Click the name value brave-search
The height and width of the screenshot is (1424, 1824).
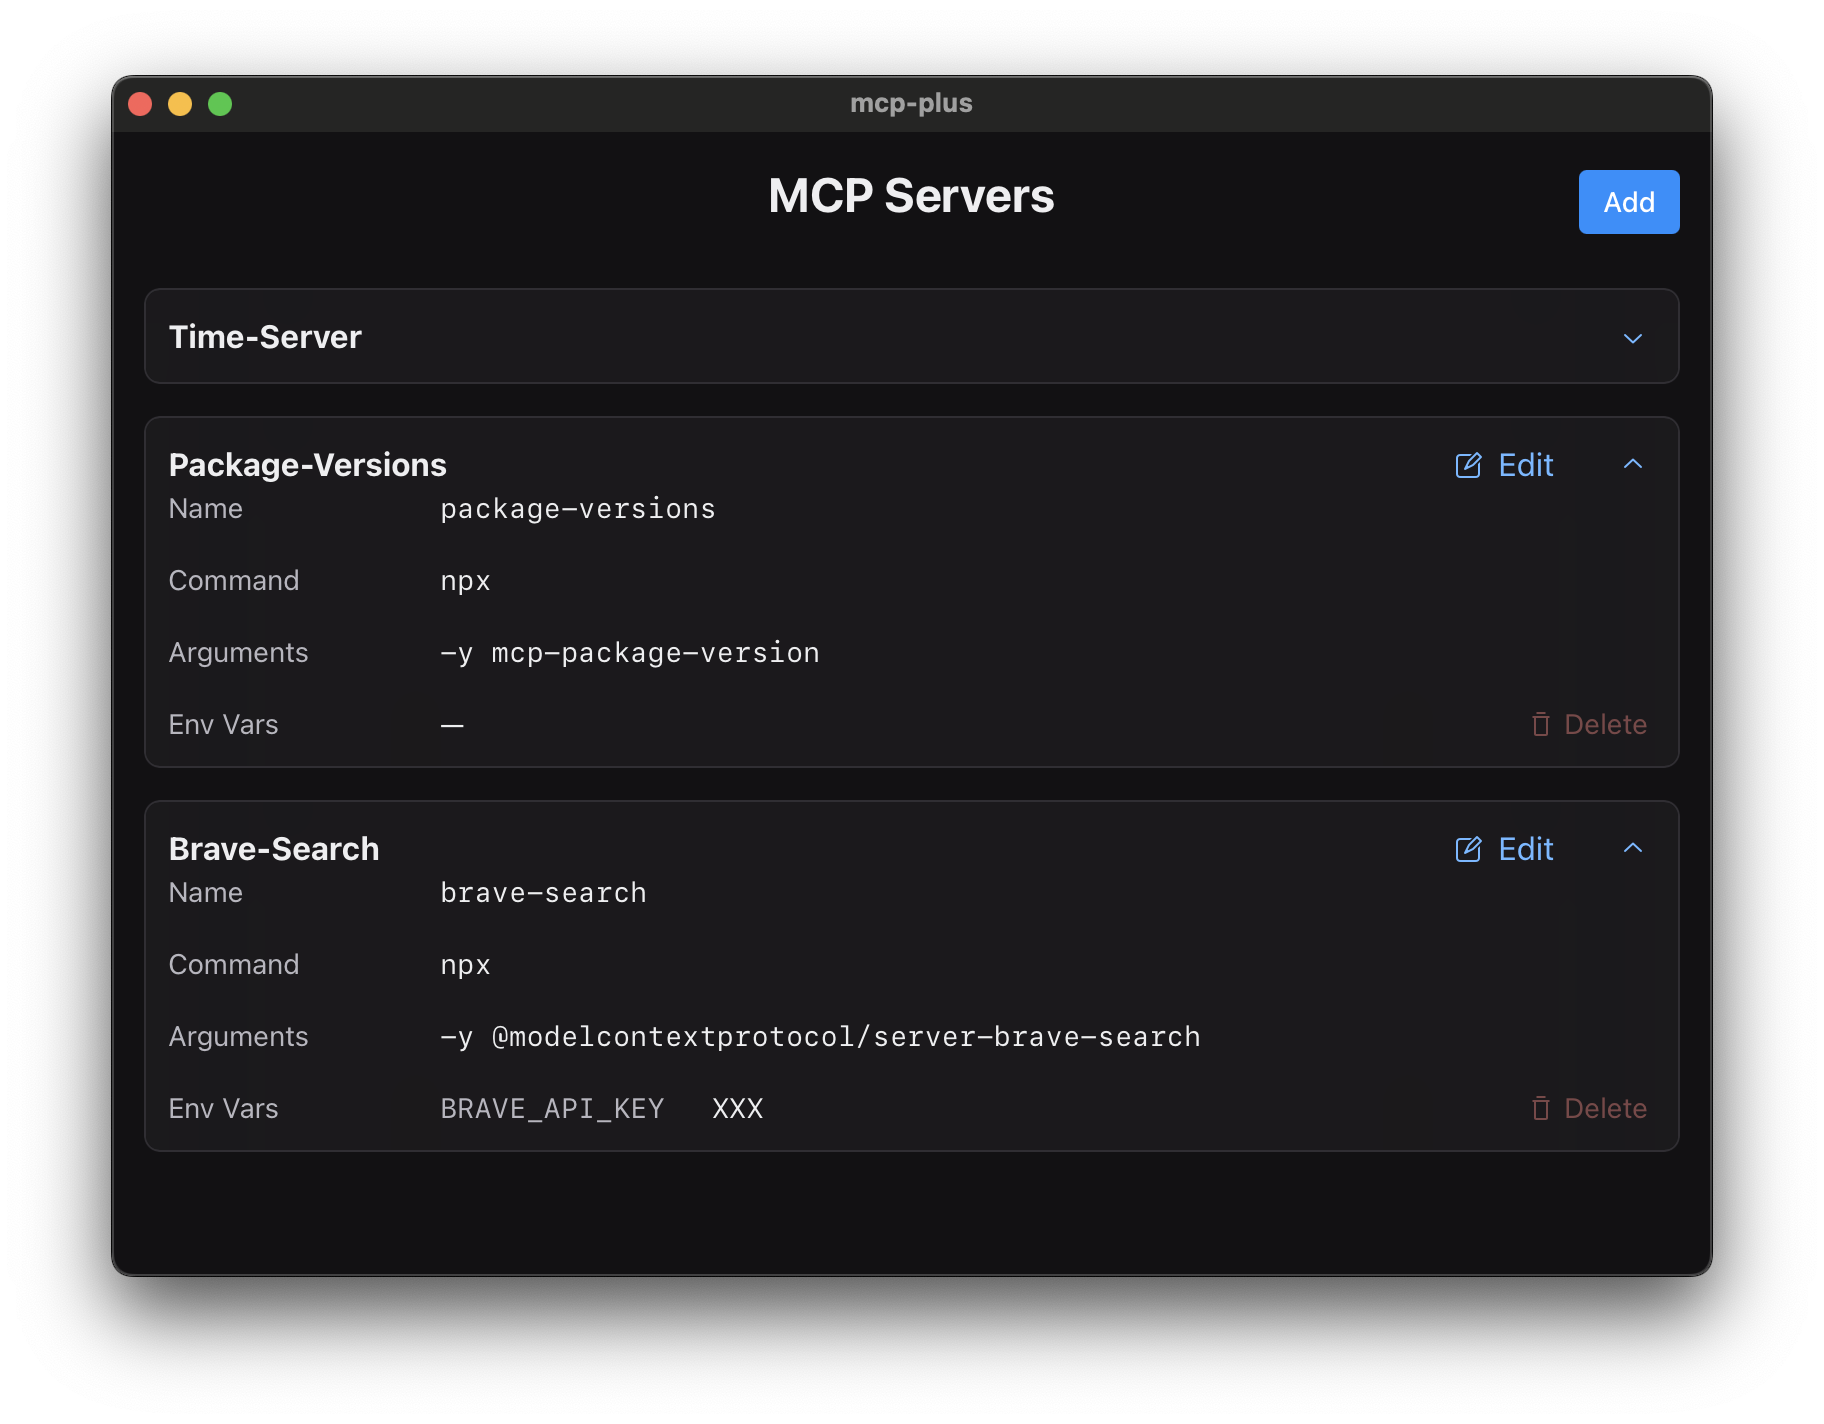click(x=543, y=893)
